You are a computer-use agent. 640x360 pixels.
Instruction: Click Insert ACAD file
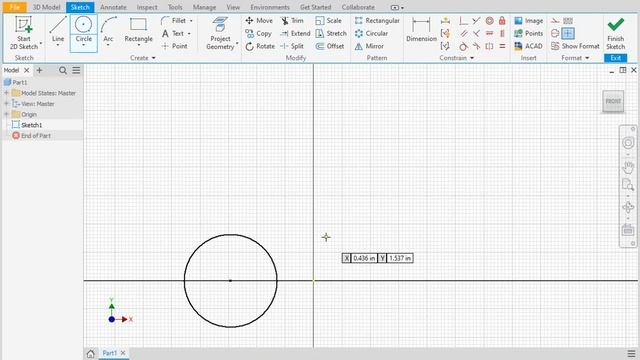pyautogui.click(x=529, y=46)
